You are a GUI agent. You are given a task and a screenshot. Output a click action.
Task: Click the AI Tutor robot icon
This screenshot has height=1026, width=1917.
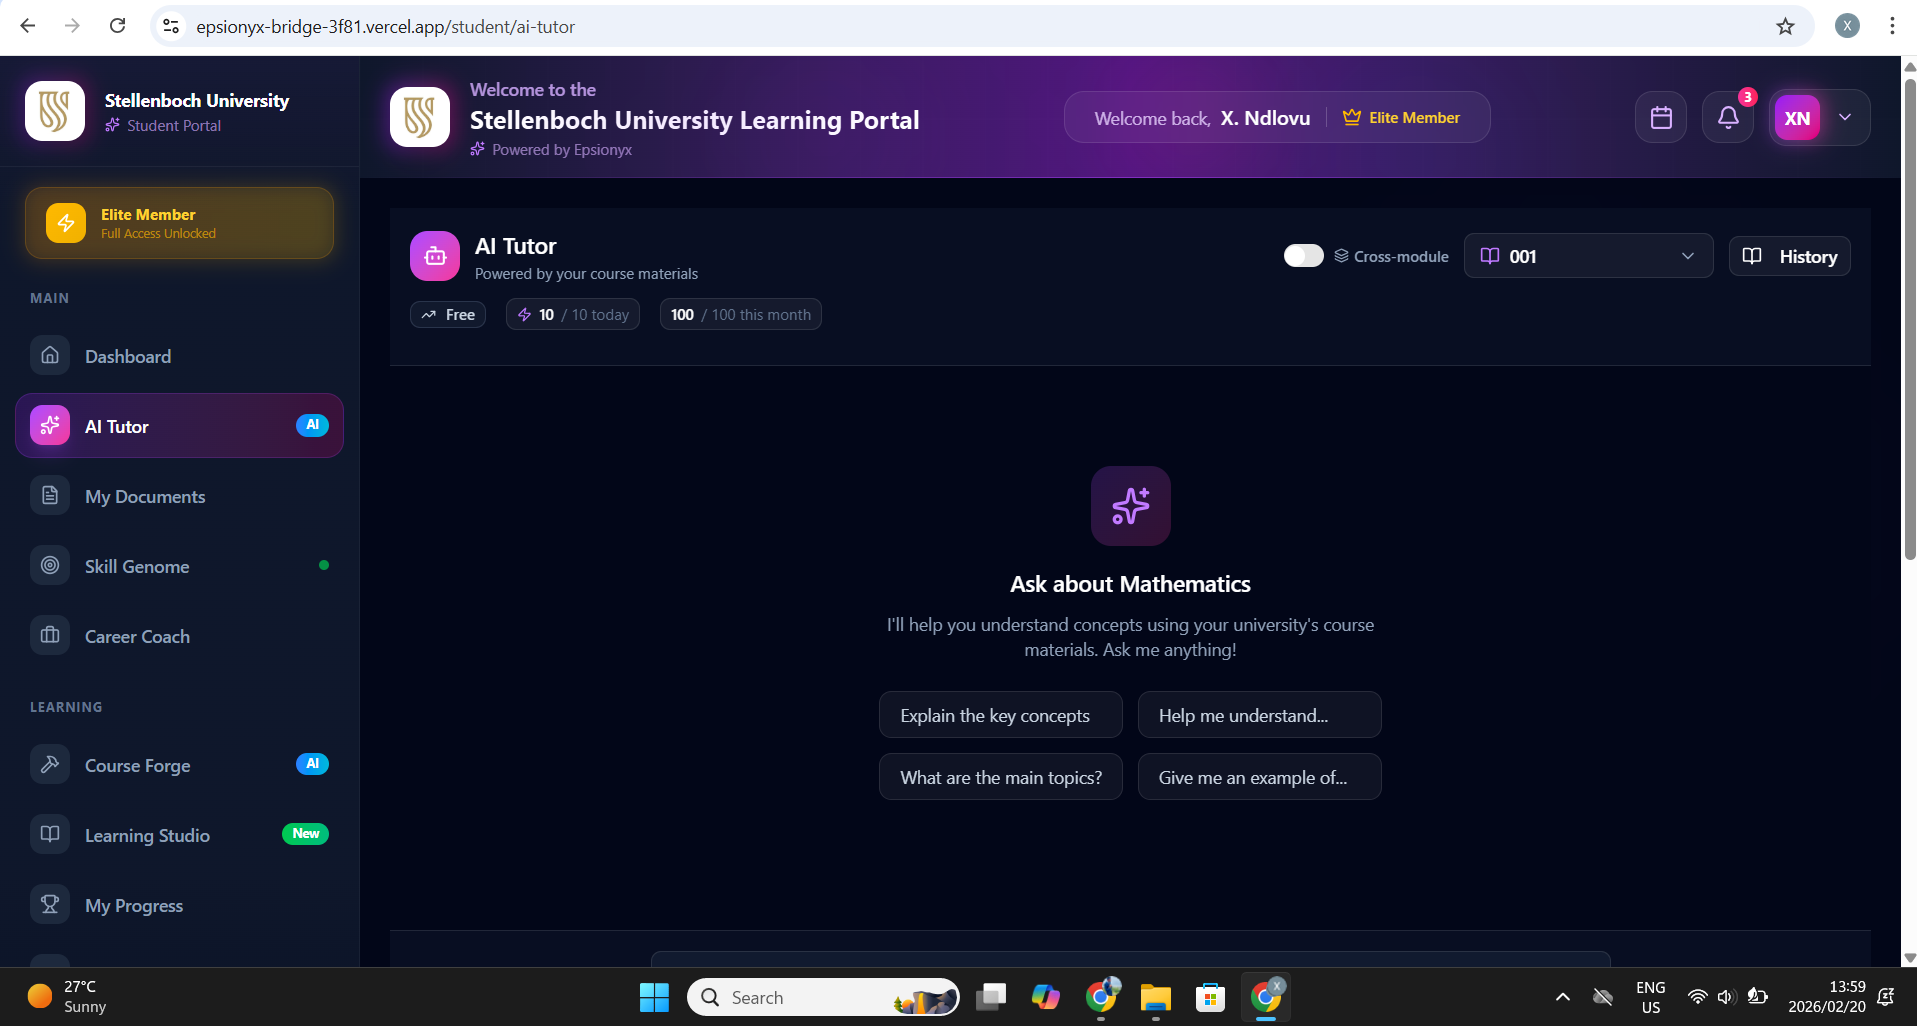(435, 257)
